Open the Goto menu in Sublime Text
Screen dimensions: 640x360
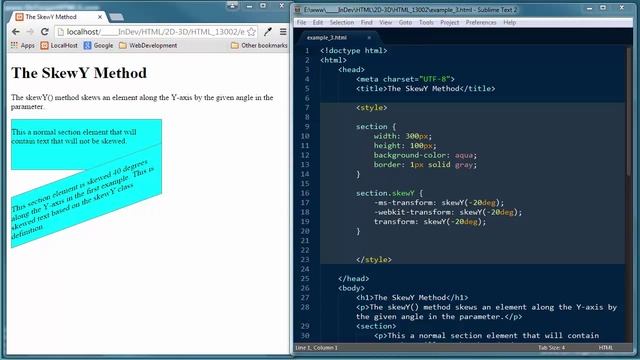pyautogui.click(x=405, y=22)
